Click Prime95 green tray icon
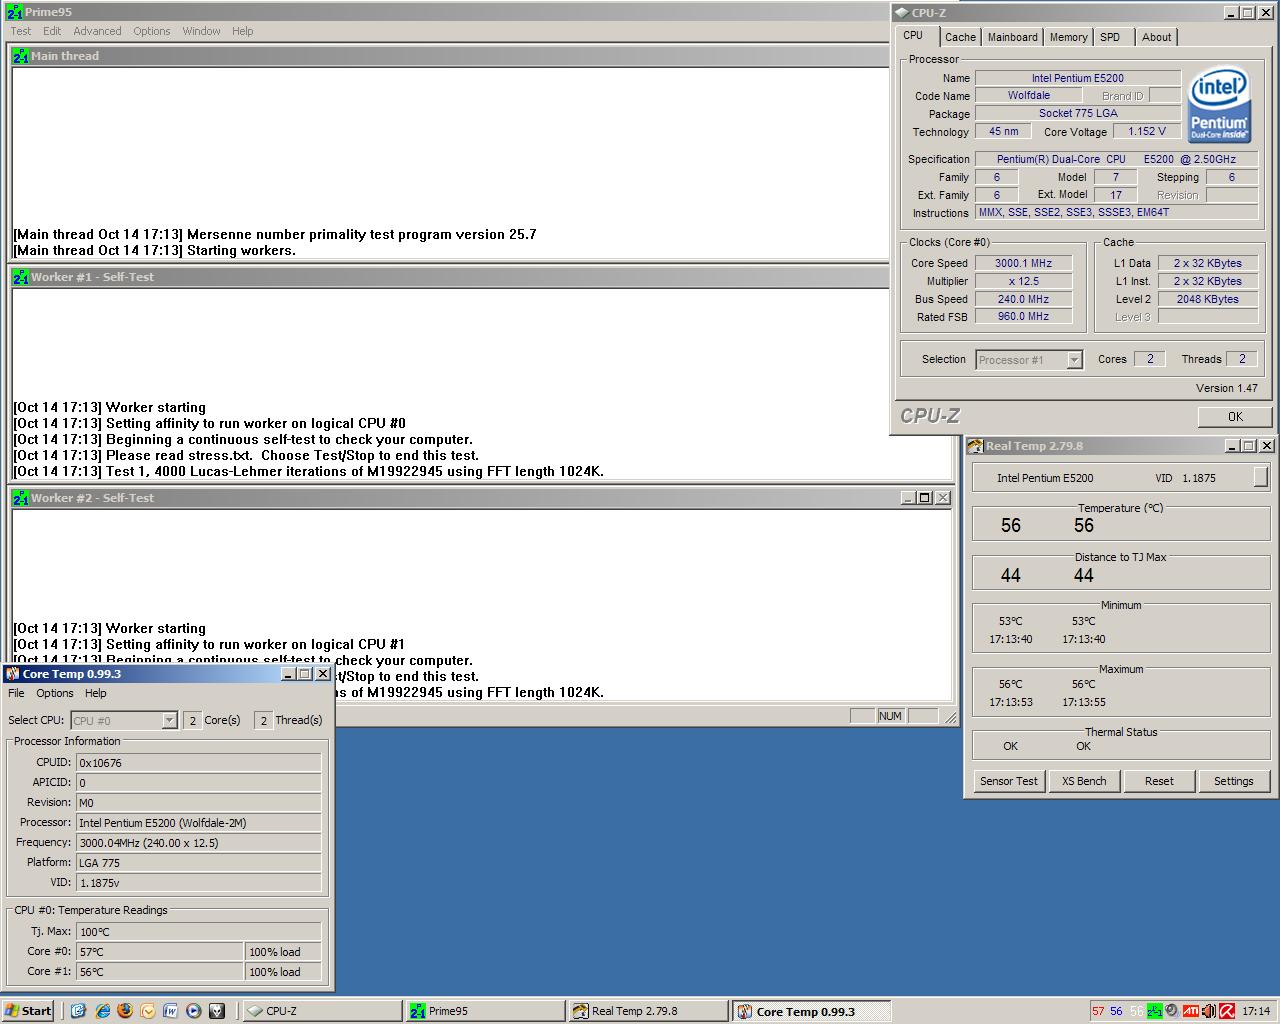The image size is (1280, 1024). (x=1155, y=1011)
